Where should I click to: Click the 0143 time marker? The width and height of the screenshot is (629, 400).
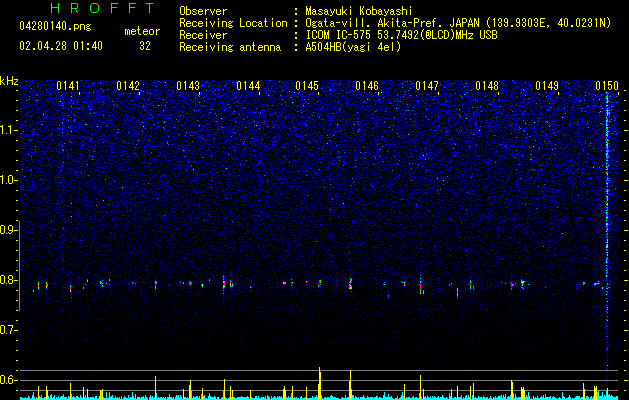click(188, 86)
